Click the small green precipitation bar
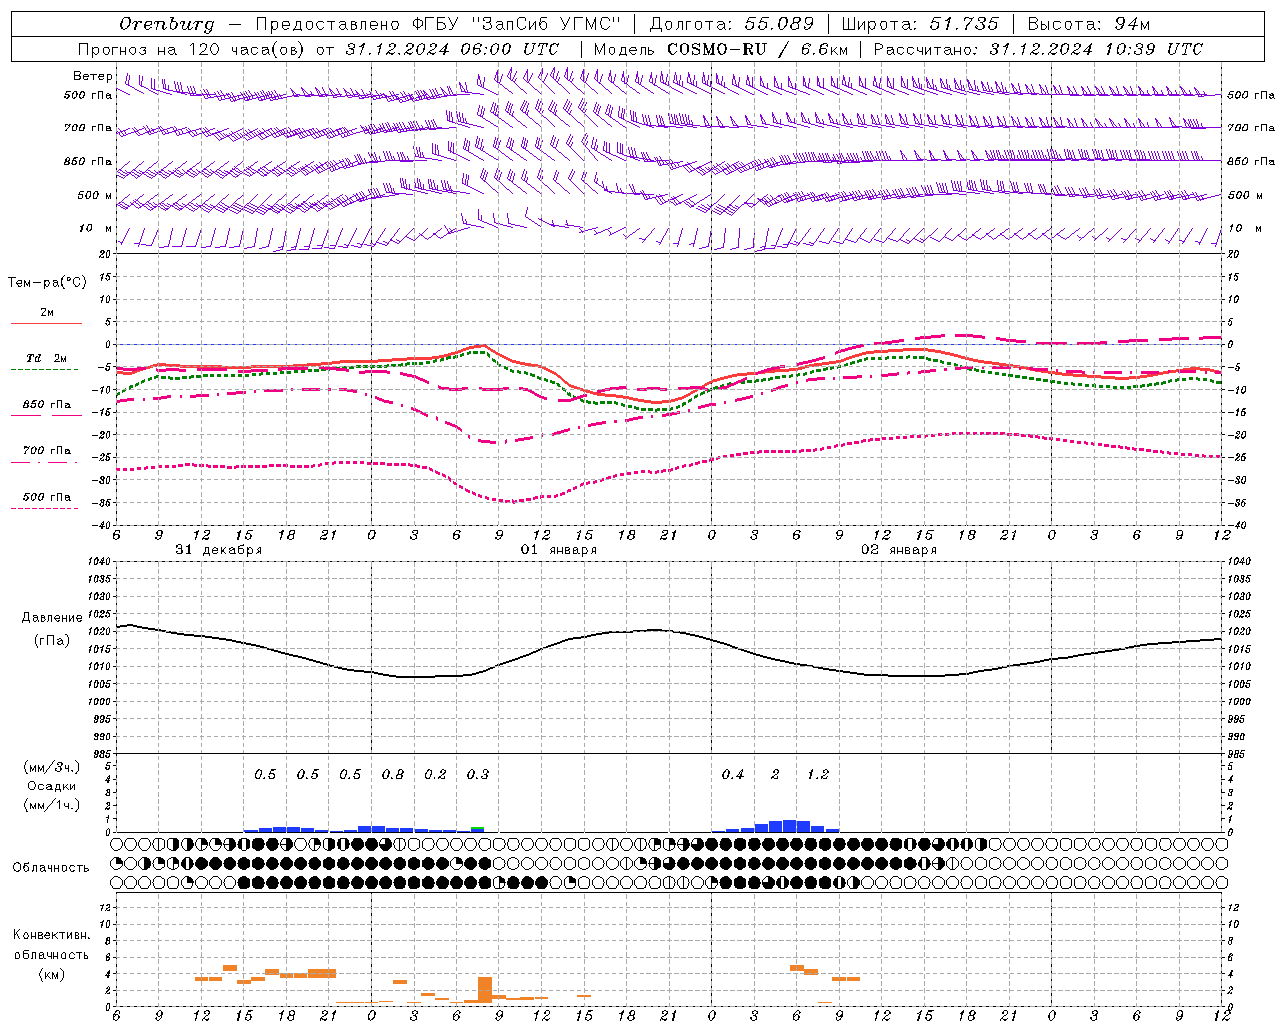Screen dimensions: 1280x1024 478,829
